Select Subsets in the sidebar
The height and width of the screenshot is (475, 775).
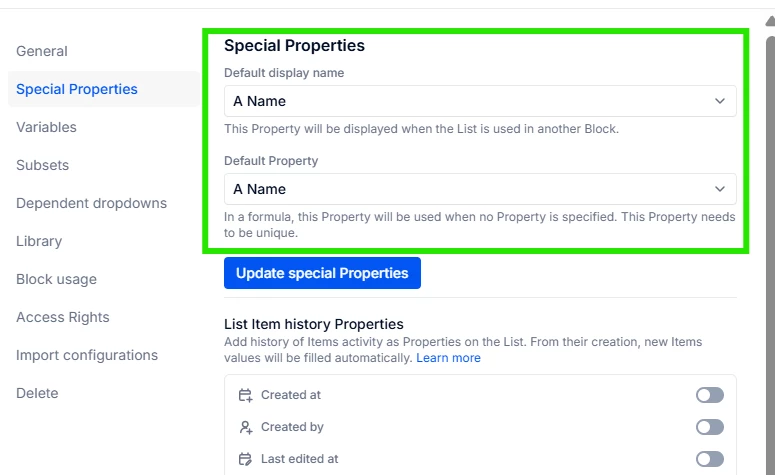[x=42, y=165]
